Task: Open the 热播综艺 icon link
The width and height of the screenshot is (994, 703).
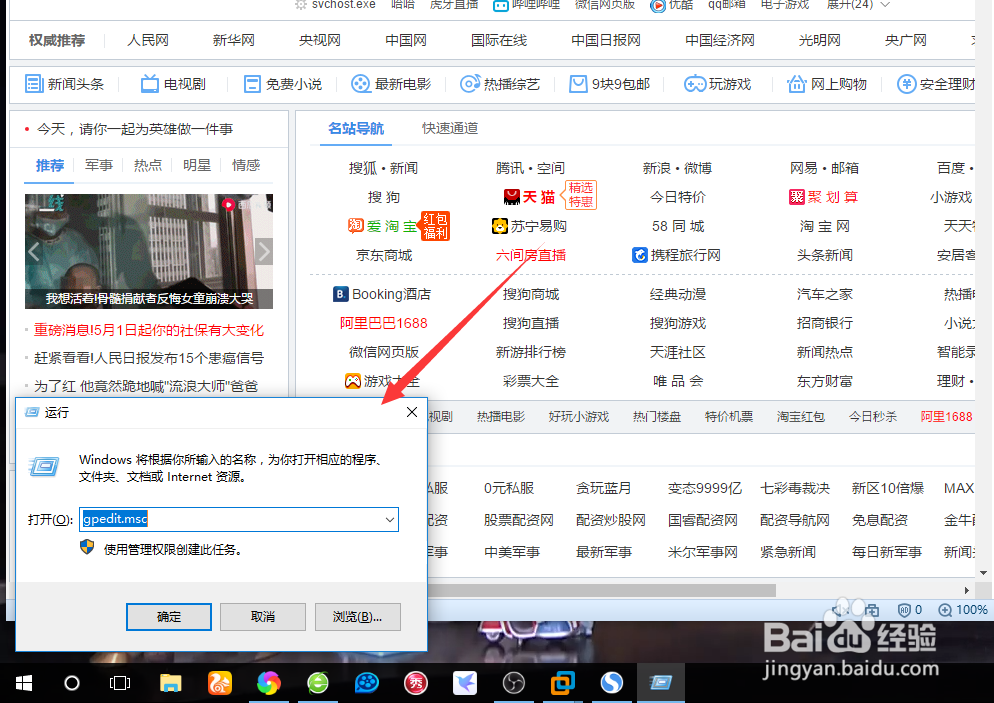Action: (500, 84)
